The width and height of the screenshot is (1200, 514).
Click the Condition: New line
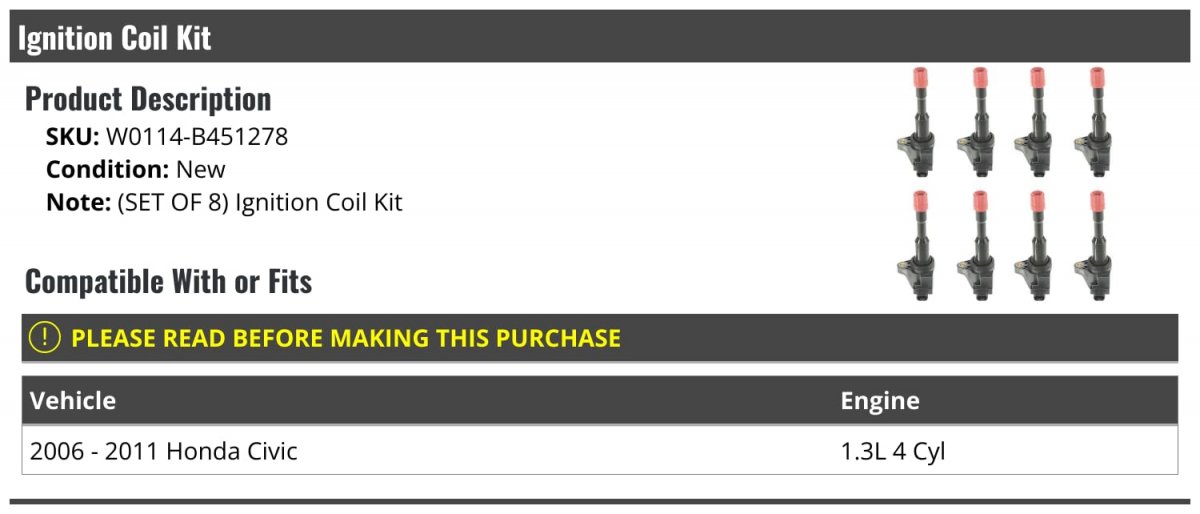[x=136, y=169]
